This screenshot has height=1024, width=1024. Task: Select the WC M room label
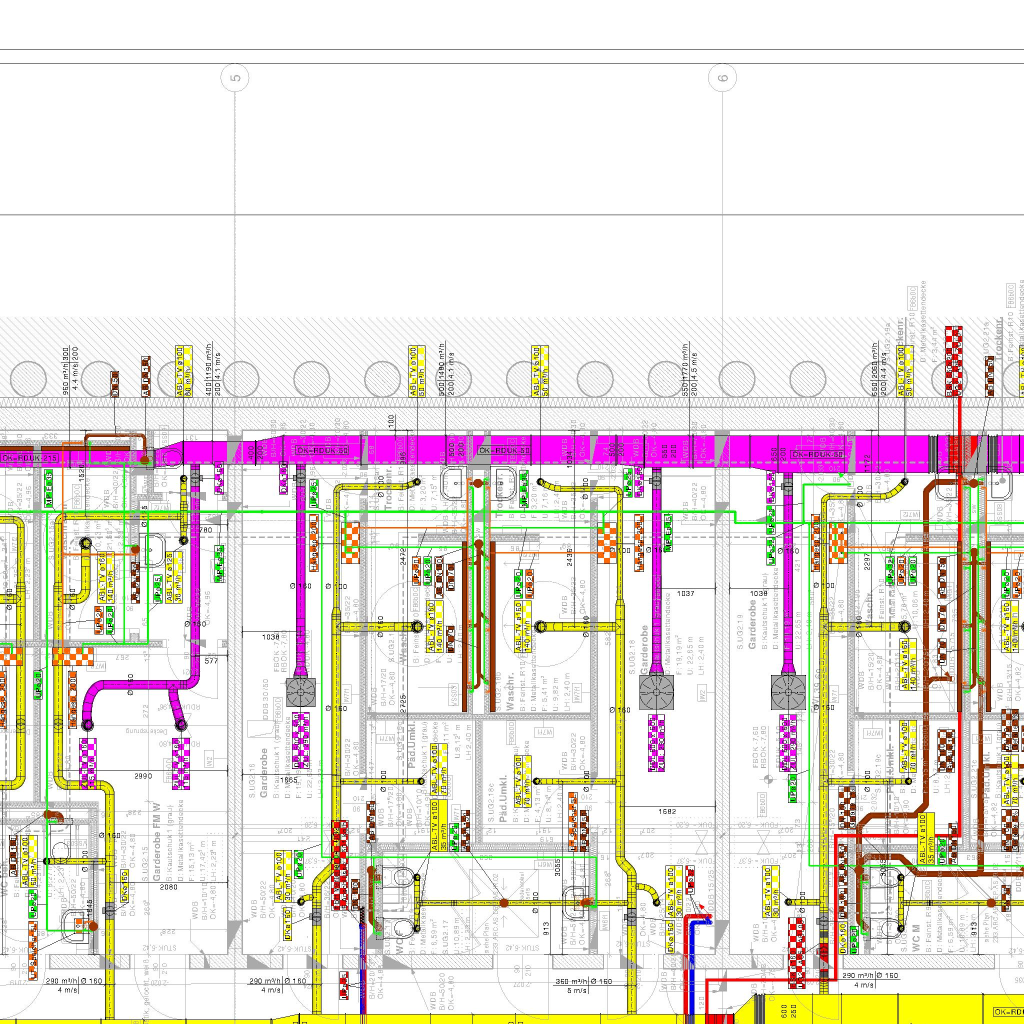[x=914, y=938]
